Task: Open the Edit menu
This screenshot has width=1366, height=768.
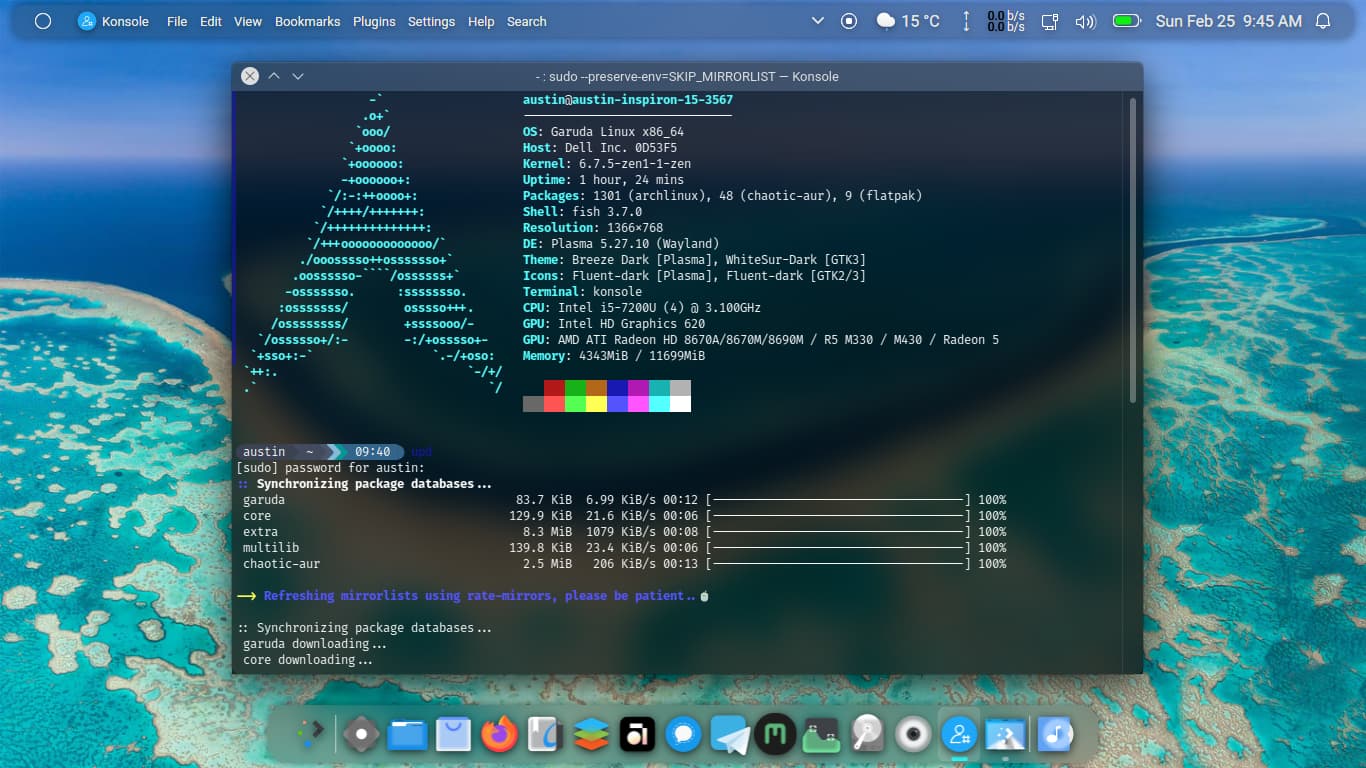Action: pyautogui.click(x=211, y=21)
